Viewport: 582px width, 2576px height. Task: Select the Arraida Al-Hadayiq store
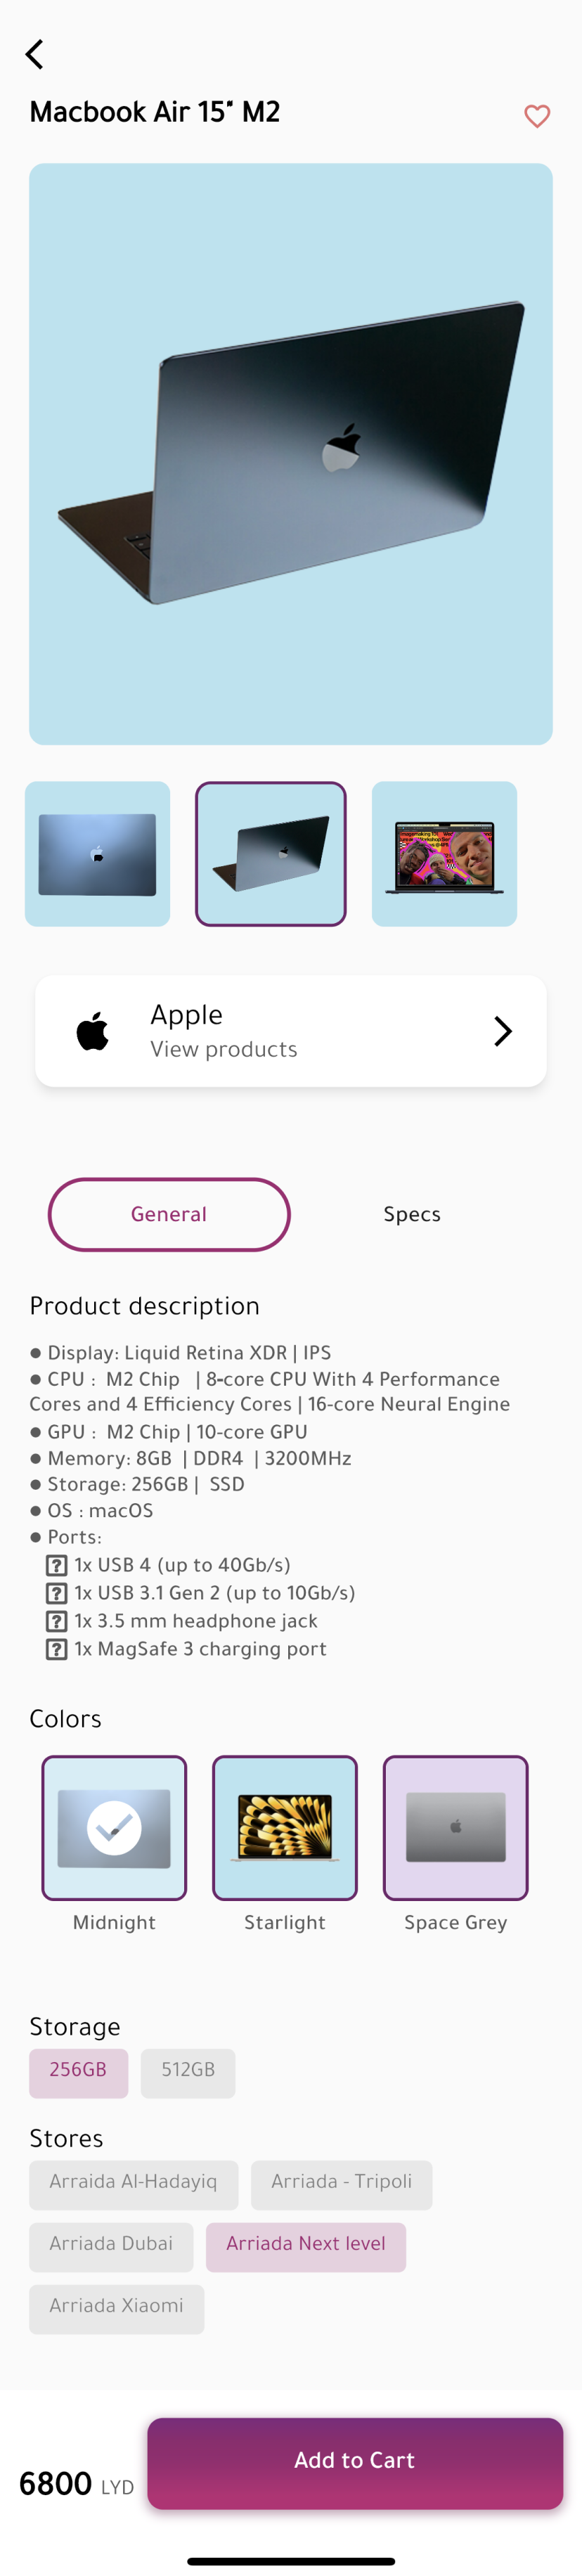(x=133, y=2186)
